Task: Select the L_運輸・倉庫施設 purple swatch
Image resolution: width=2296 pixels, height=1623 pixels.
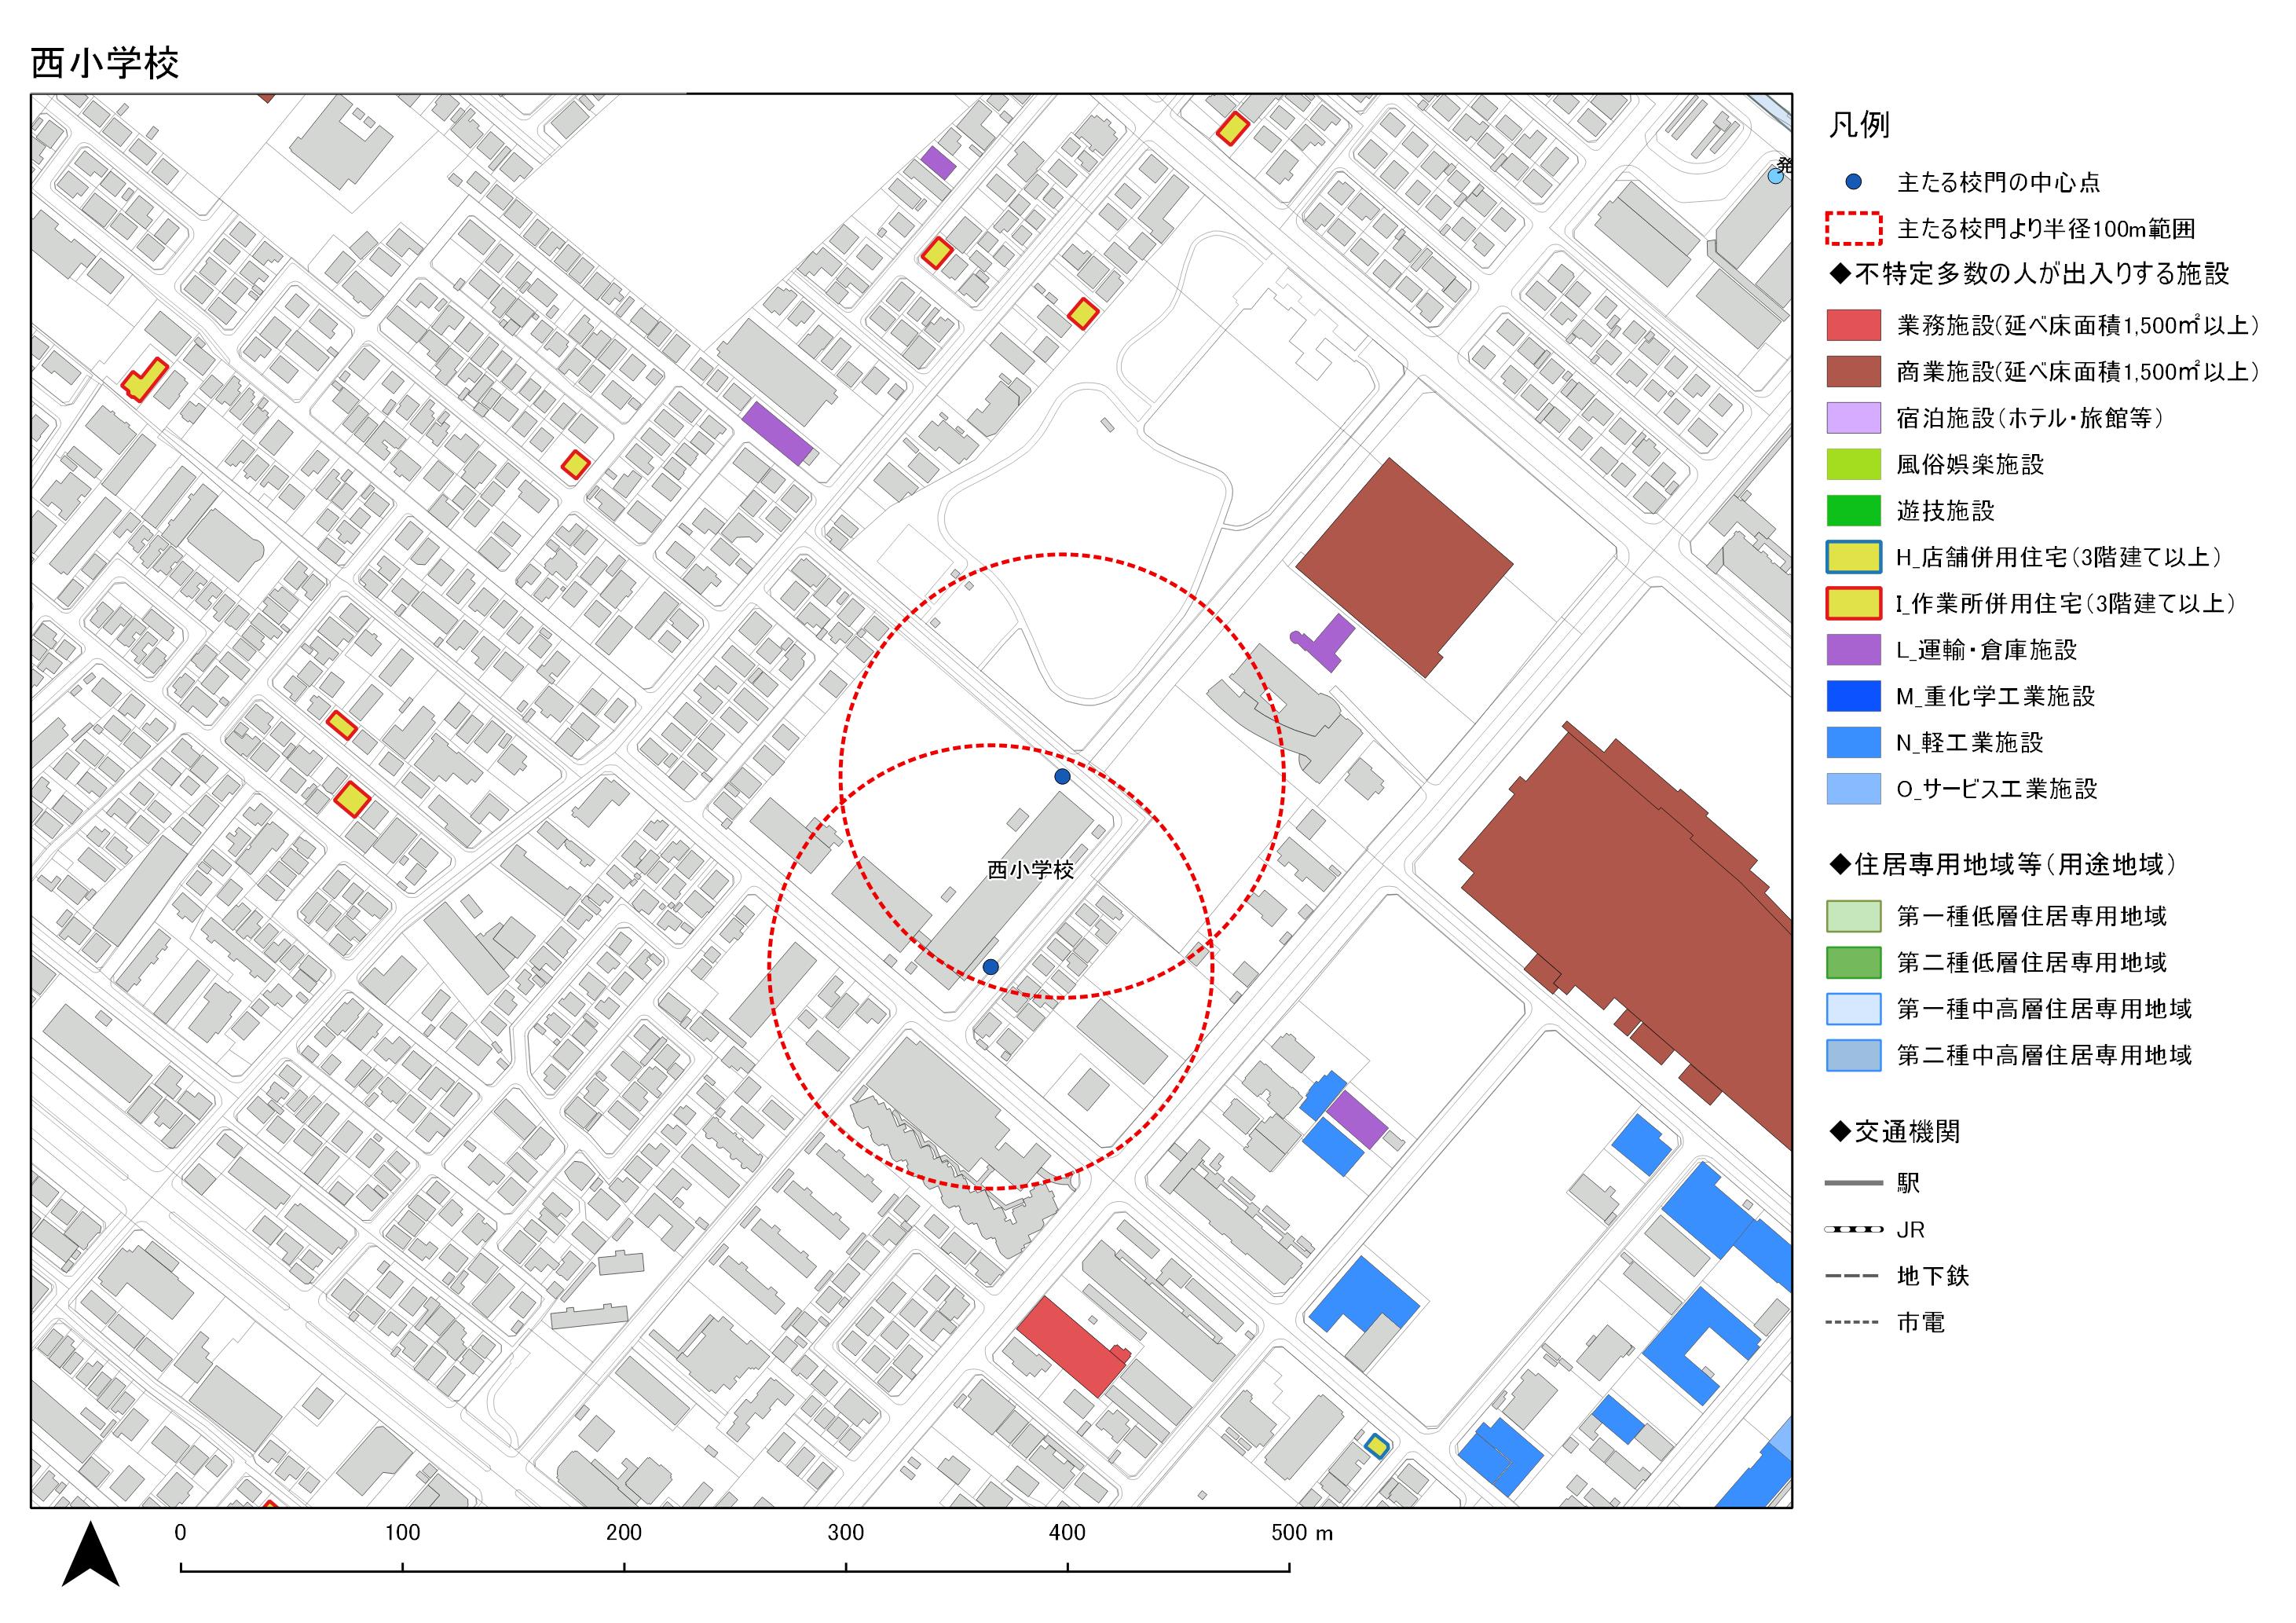Action: coord(1853,650)
